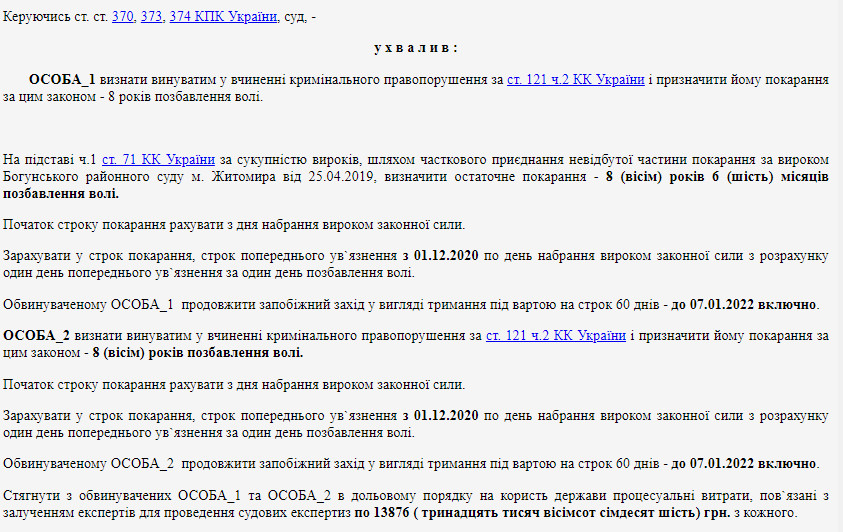Click the centered 'у х в а л и в :' heading
The height and width of the screenshot is (532, 843).
click(415, 48)
